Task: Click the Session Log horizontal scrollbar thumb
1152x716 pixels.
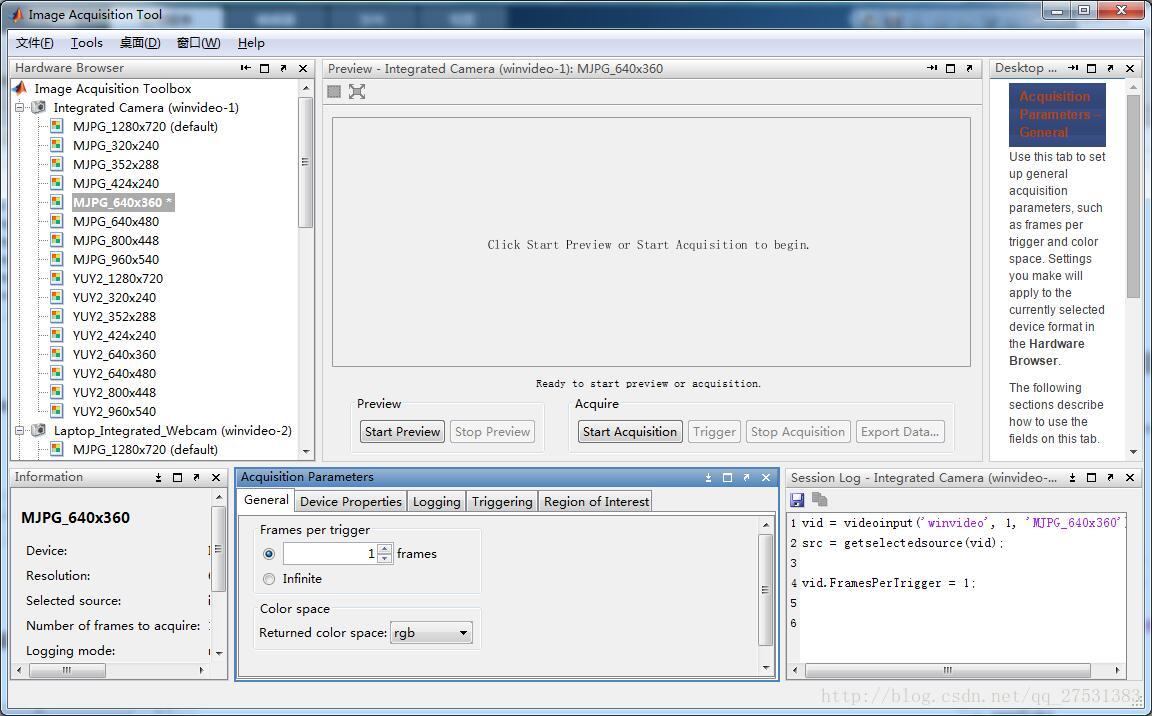Action: 948,670
